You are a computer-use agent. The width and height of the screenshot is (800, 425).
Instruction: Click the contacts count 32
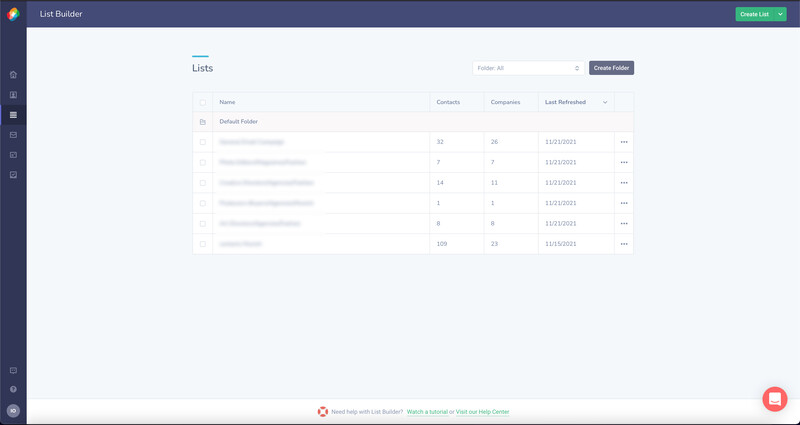click(440, 142)
